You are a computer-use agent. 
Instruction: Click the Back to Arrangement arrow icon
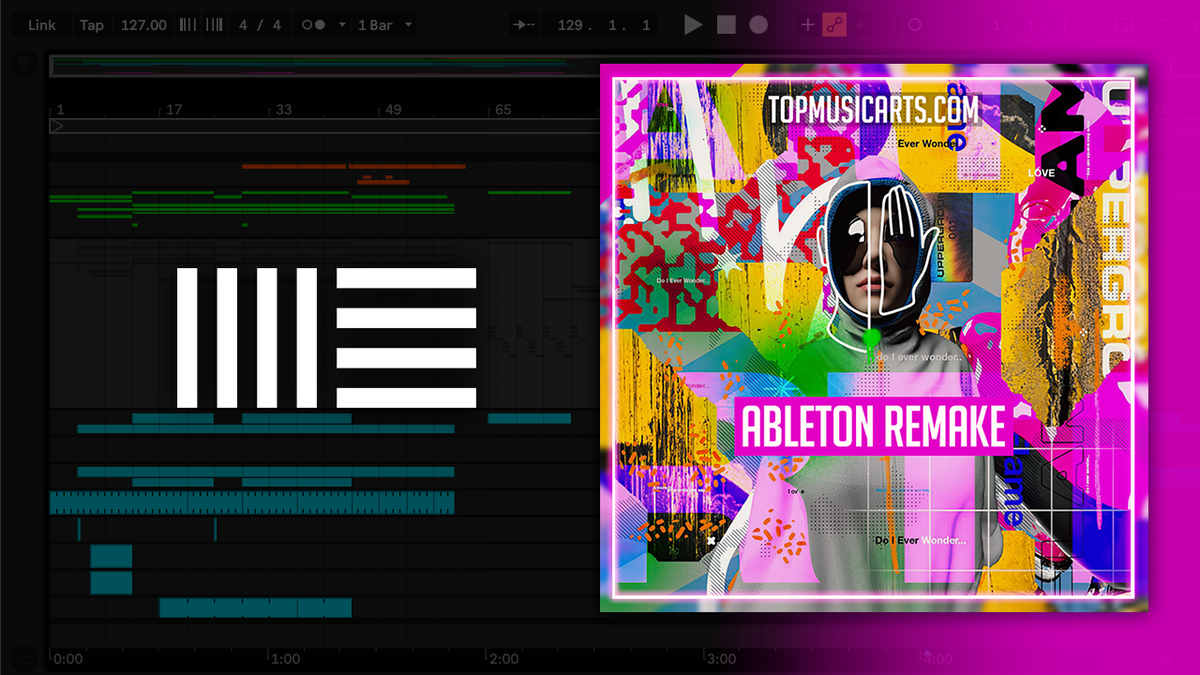point(861,24)
